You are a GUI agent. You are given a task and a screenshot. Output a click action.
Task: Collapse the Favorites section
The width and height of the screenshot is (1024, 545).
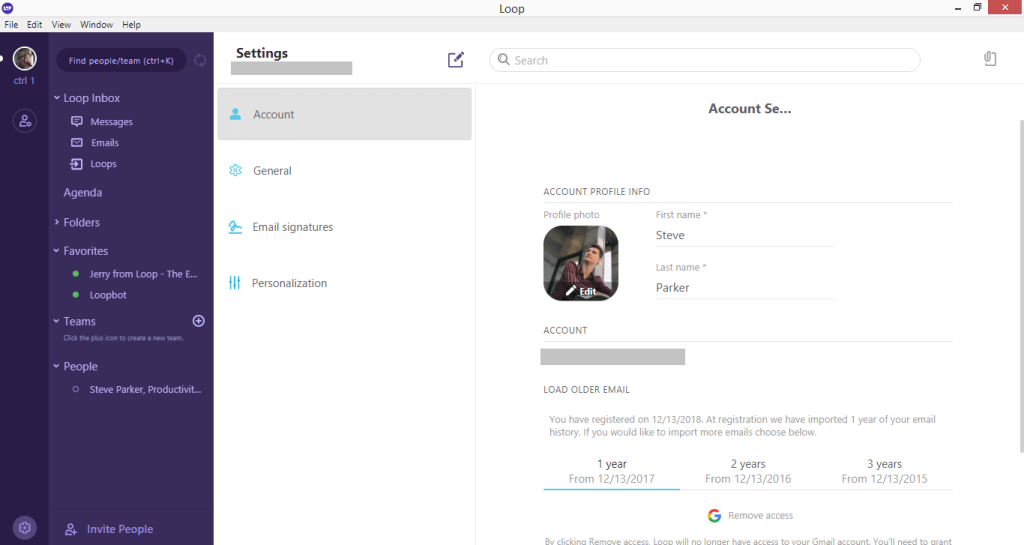[x=57, y=251]
